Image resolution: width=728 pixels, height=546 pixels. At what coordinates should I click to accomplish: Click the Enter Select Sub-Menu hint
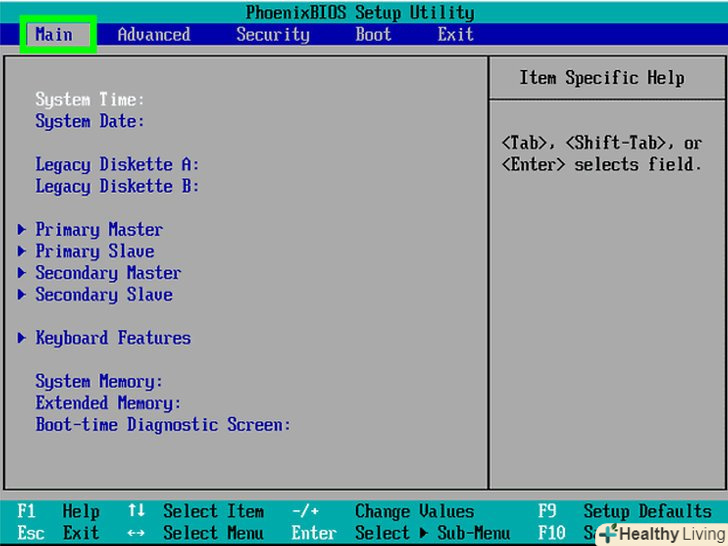[400, 533]
